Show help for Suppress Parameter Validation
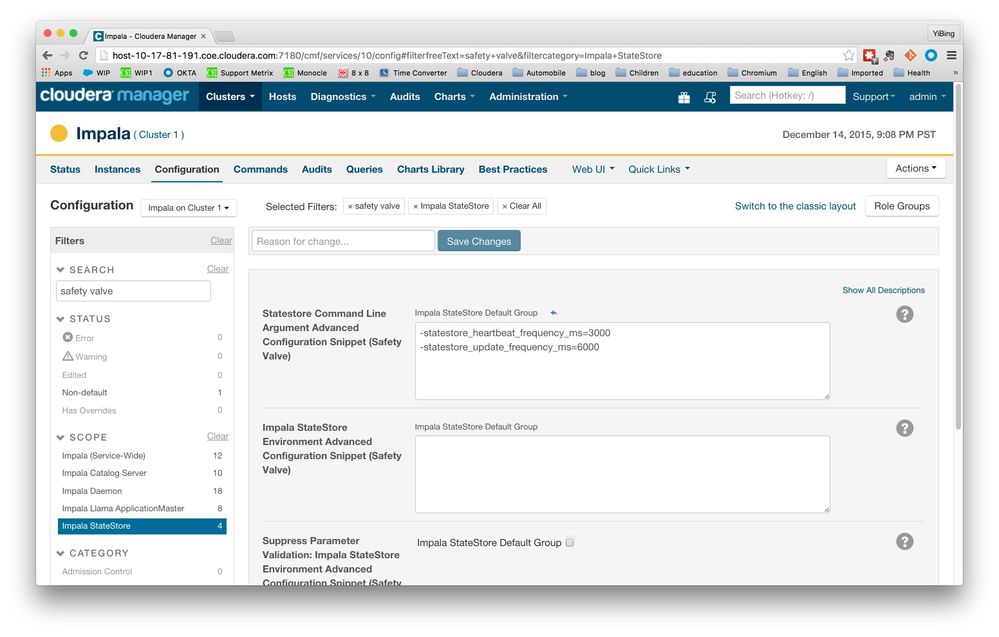This screenshot has height=637, width=999. [x=905, y=541]
